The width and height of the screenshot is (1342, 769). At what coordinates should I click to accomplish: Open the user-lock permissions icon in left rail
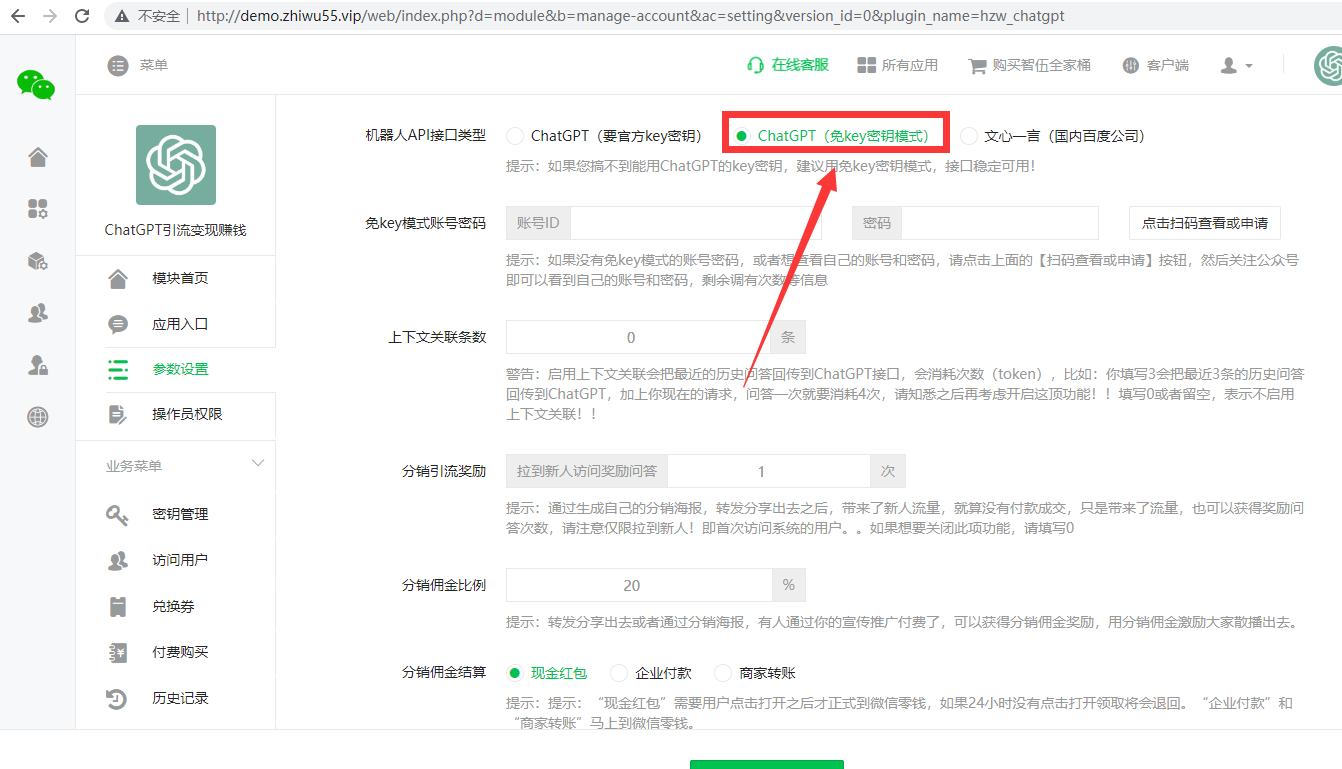(x=38, y=365)
